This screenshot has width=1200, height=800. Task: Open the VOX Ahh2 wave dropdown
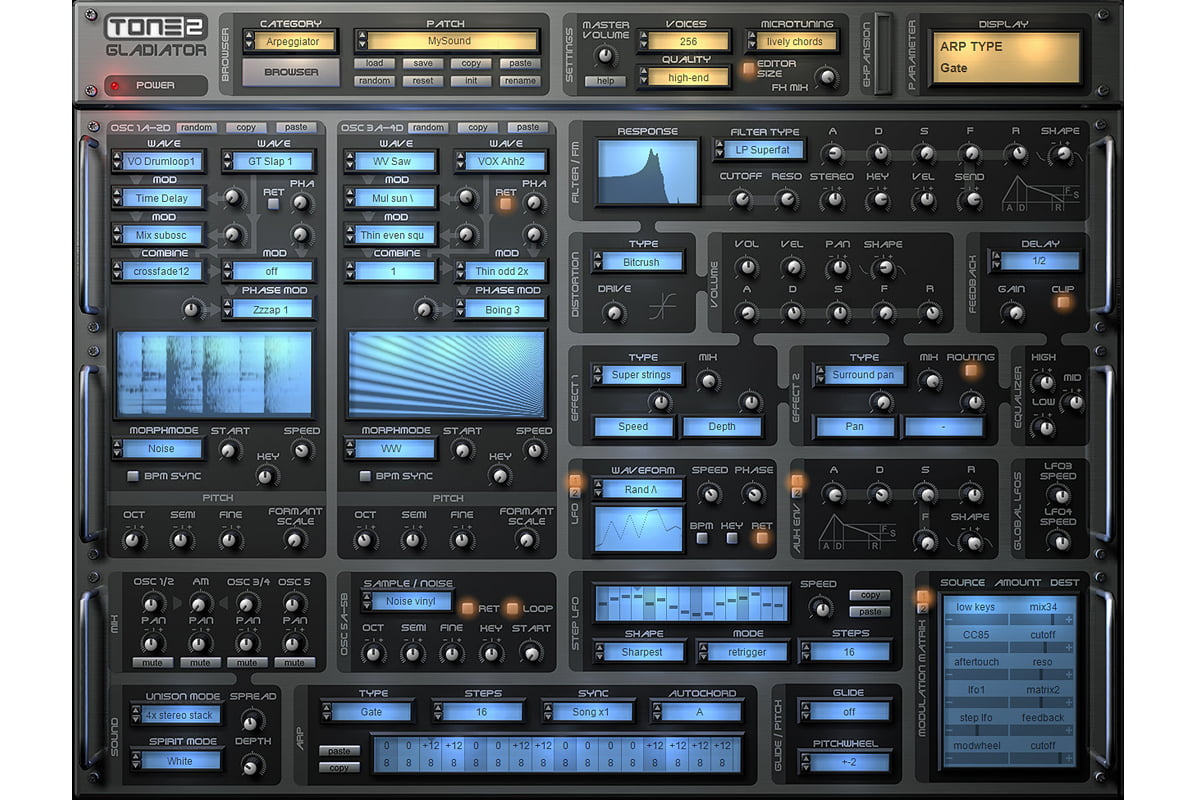(x=500, y=161)
